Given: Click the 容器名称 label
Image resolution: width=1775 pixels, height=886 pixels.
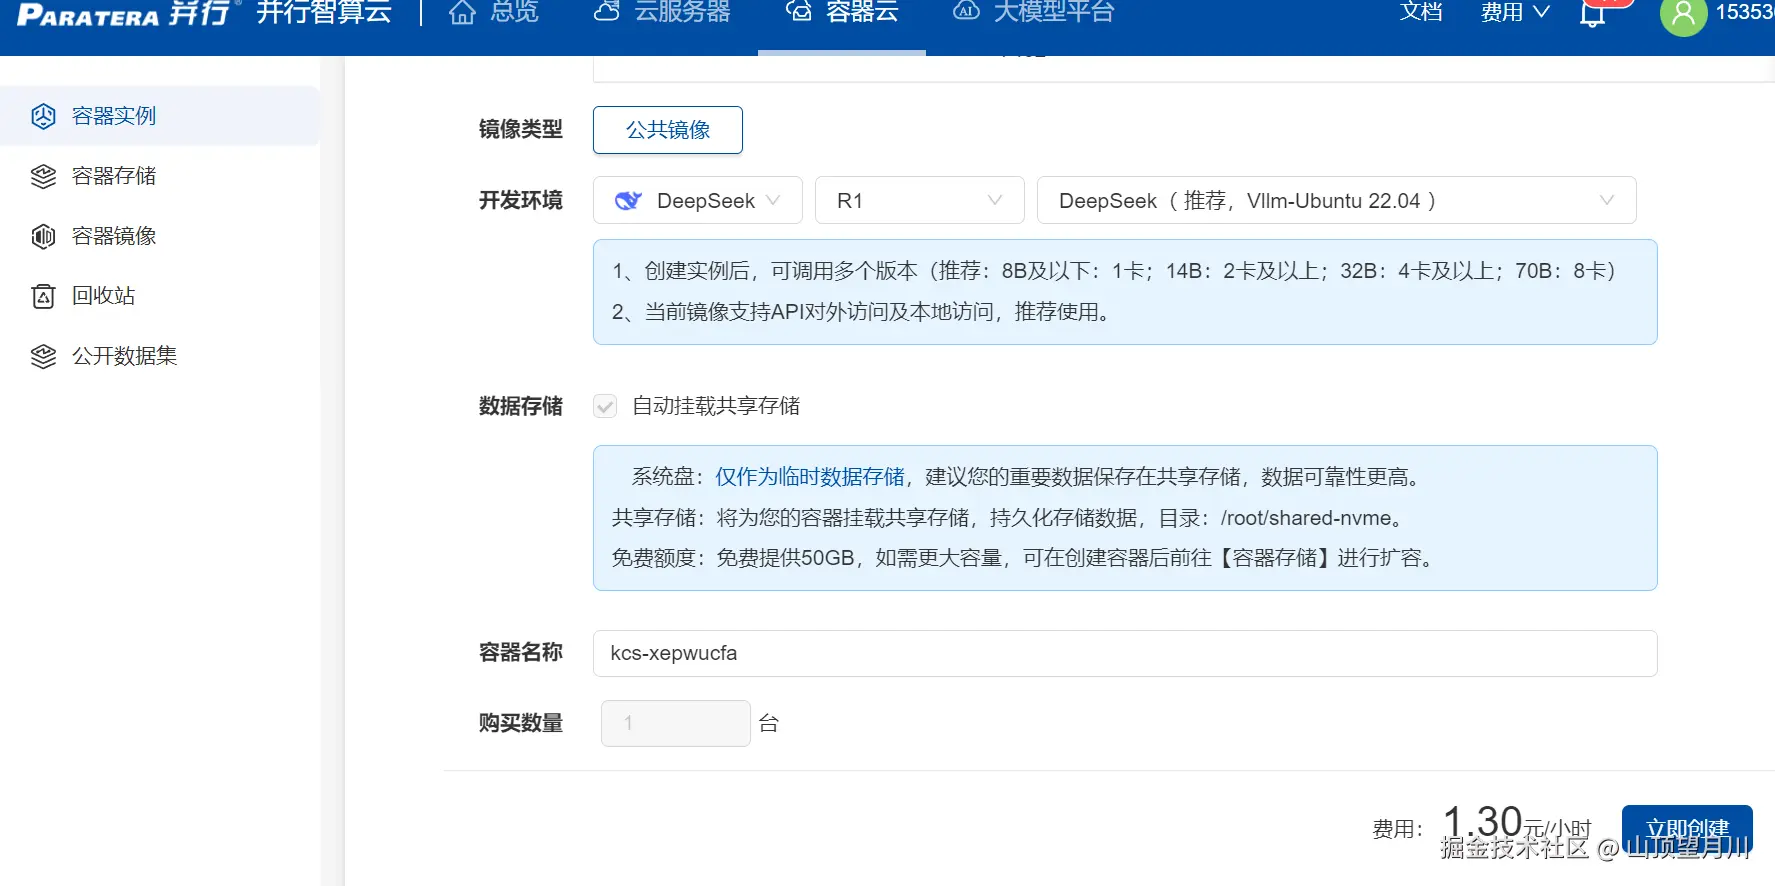Looking at the screenshot, I should pyautogui.click(x=521, y=653).
